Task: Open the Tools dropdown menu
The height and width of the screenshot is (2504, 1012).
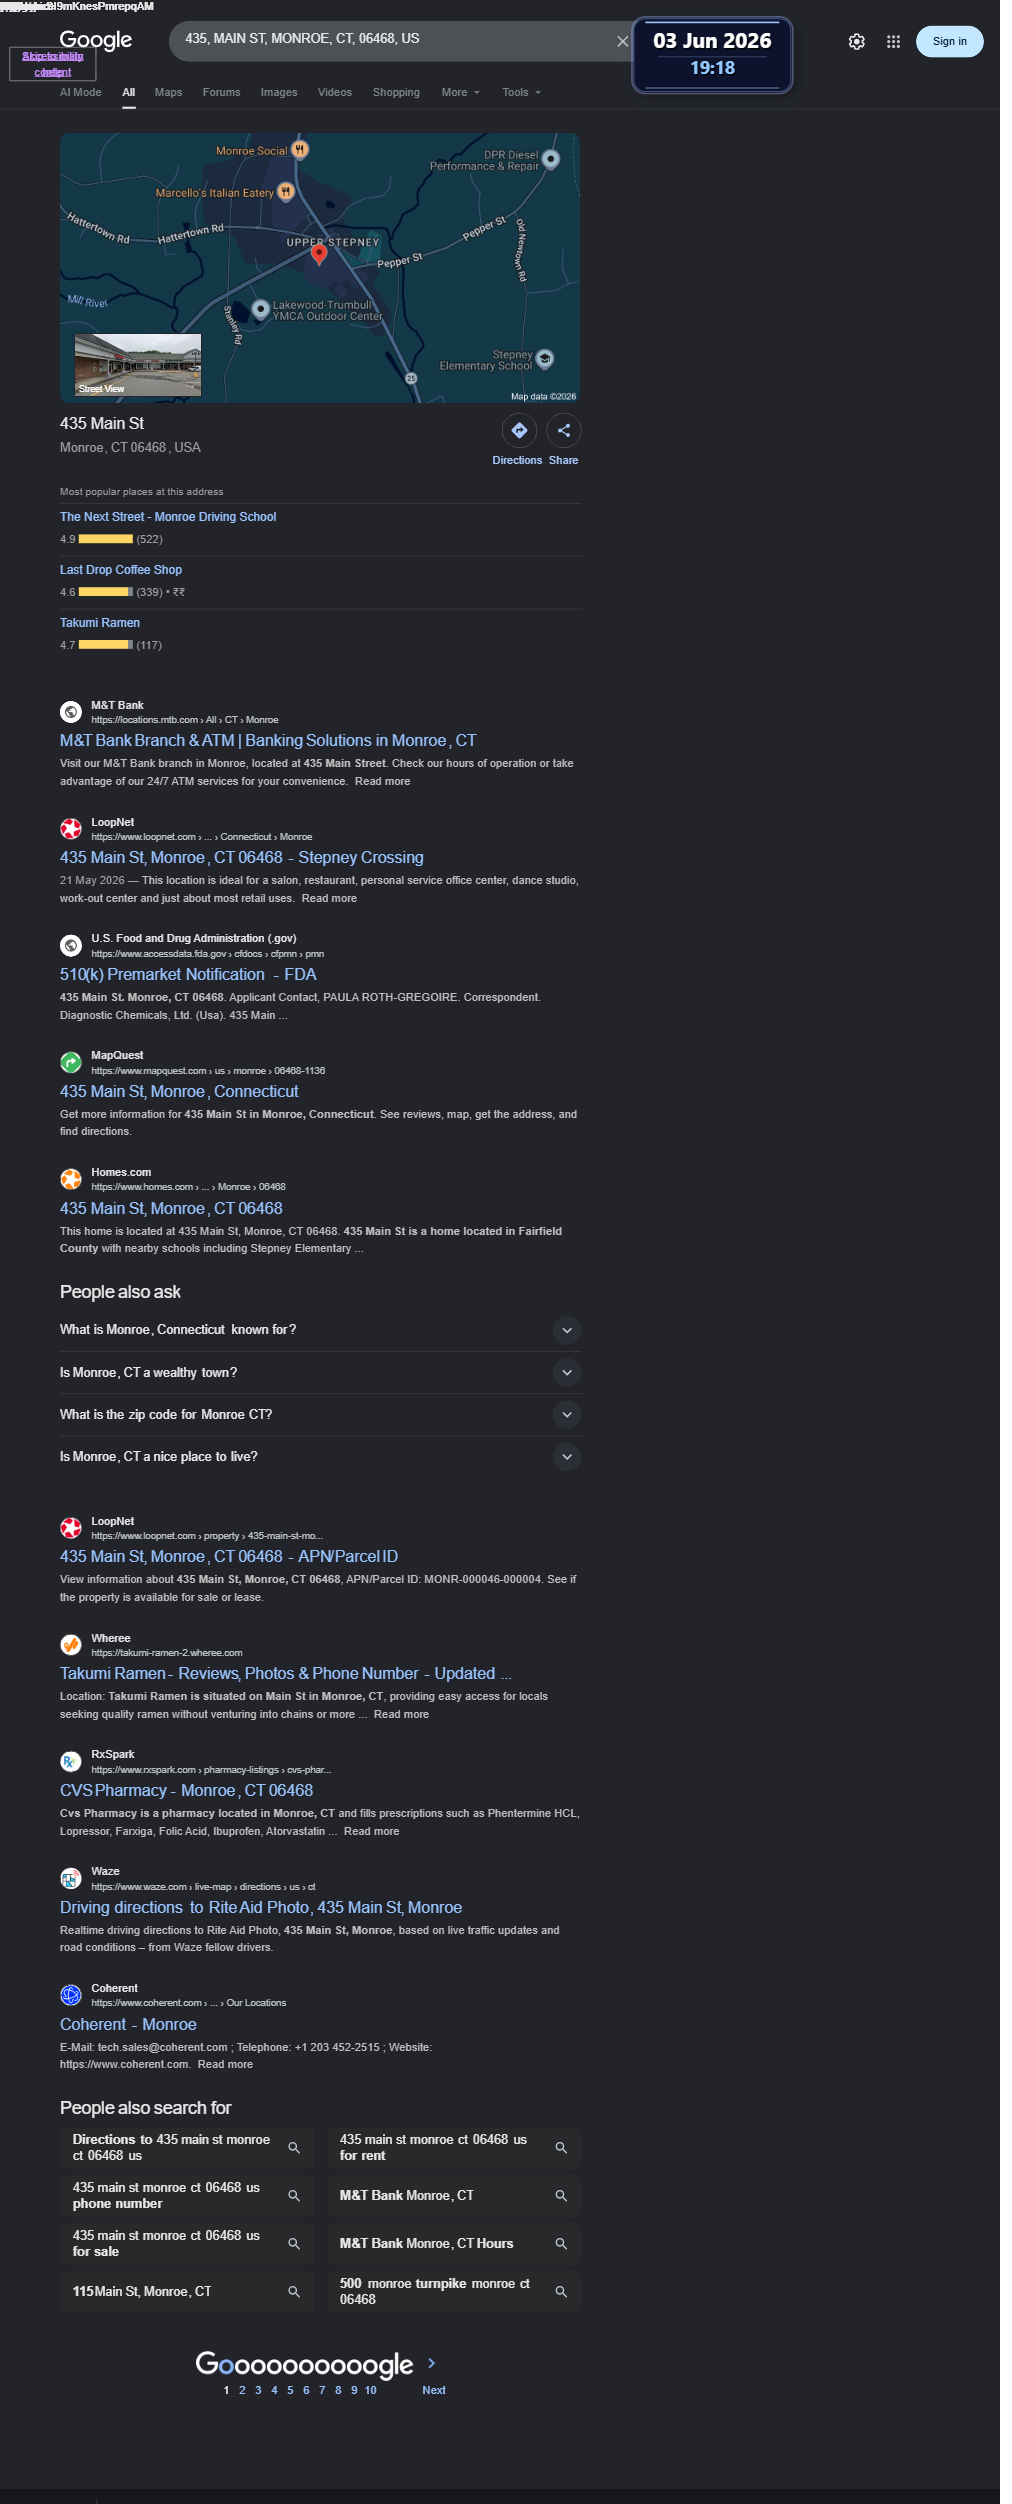Action: tap(521, 92)
